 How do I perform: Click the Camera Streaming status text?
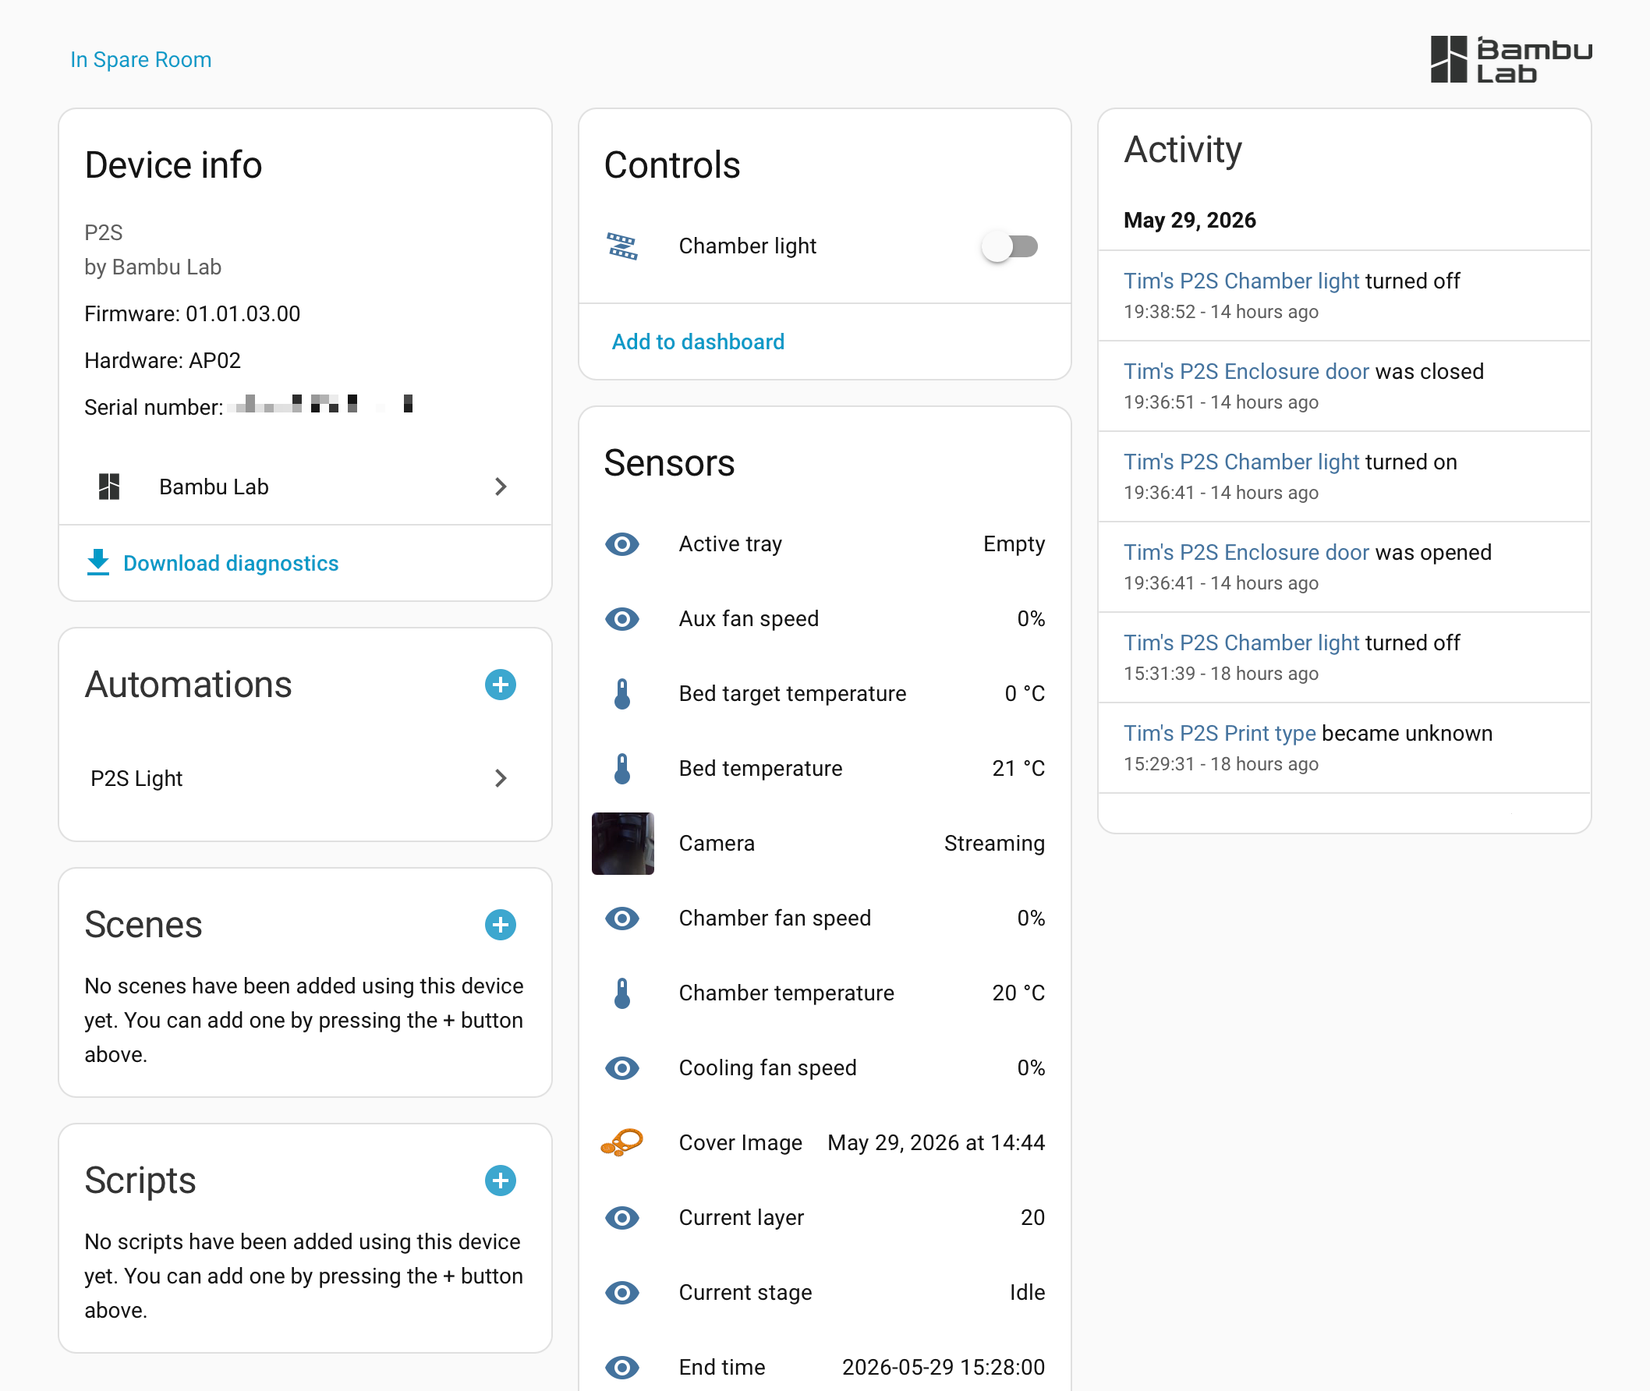[x=995, y=844]
